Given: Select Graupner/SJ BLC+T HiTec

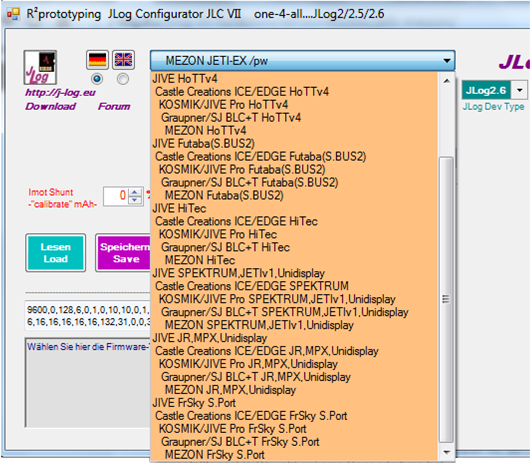Looking at the screenshot, I should [x=294, y=247].
